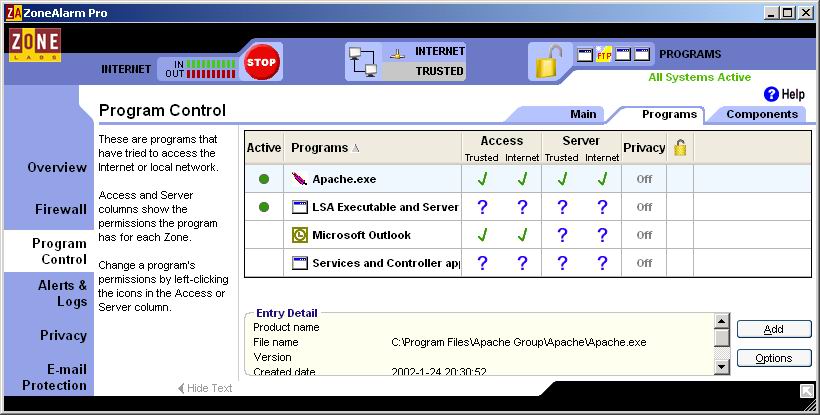The image size is (820, 415).
Task: Click the Access column header
Action: [x=502, y=141]
